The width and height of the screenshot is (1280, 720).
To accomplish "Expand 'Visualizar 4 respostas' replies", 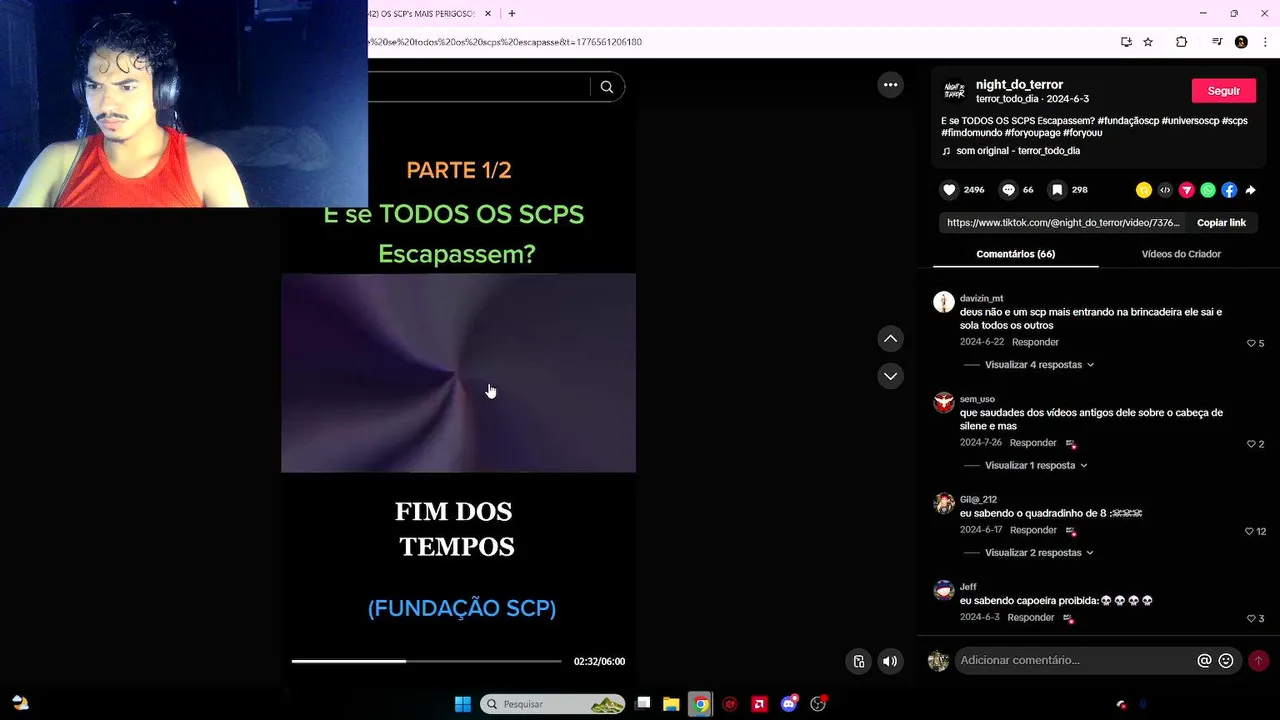I will coord(1039,365).
